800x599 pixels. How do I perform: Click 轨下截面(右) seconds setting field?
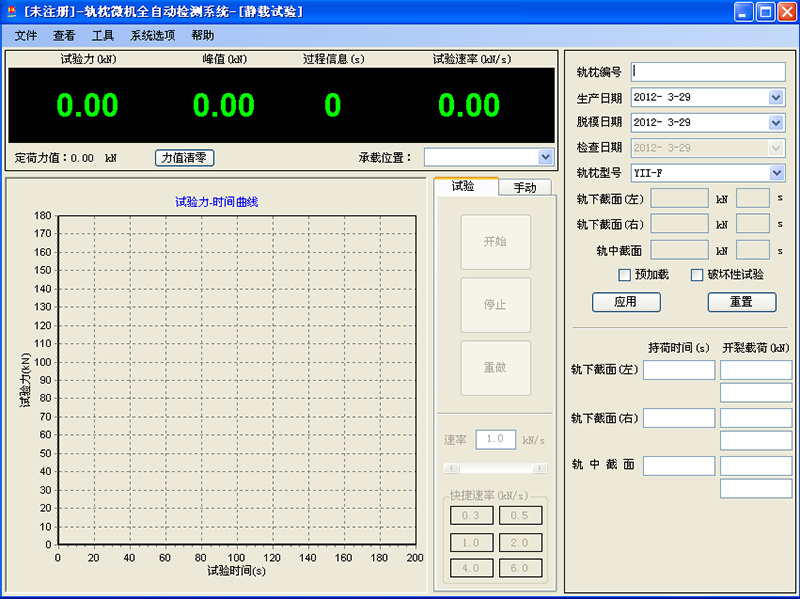coord(753,224)
